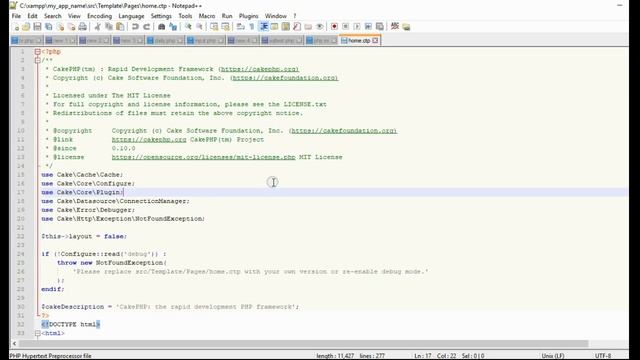Print the document with the printer icon
Image resolution: width=640 pixels, height=360 pixels.
(x=82, y=27)
